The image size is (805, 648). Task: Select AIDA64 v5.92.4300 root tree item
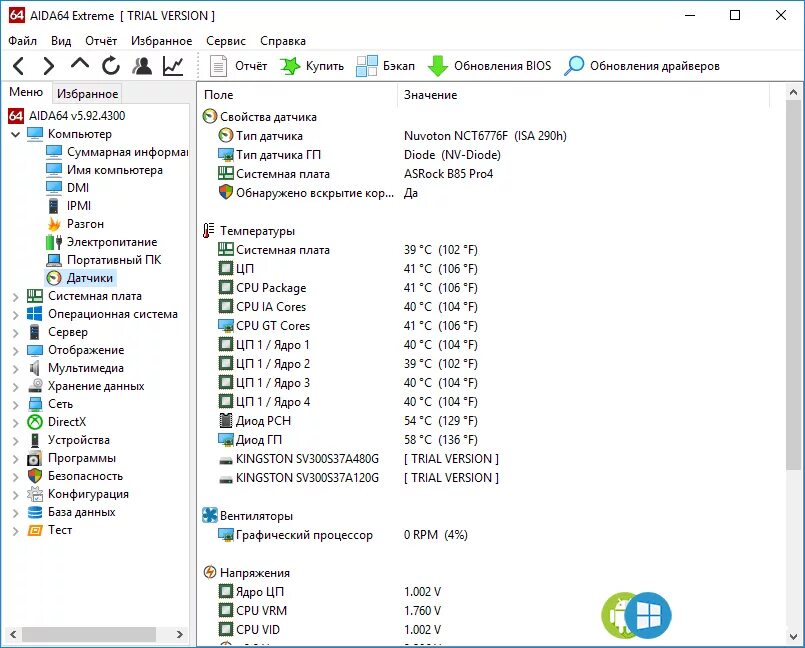tap(67, 116)
